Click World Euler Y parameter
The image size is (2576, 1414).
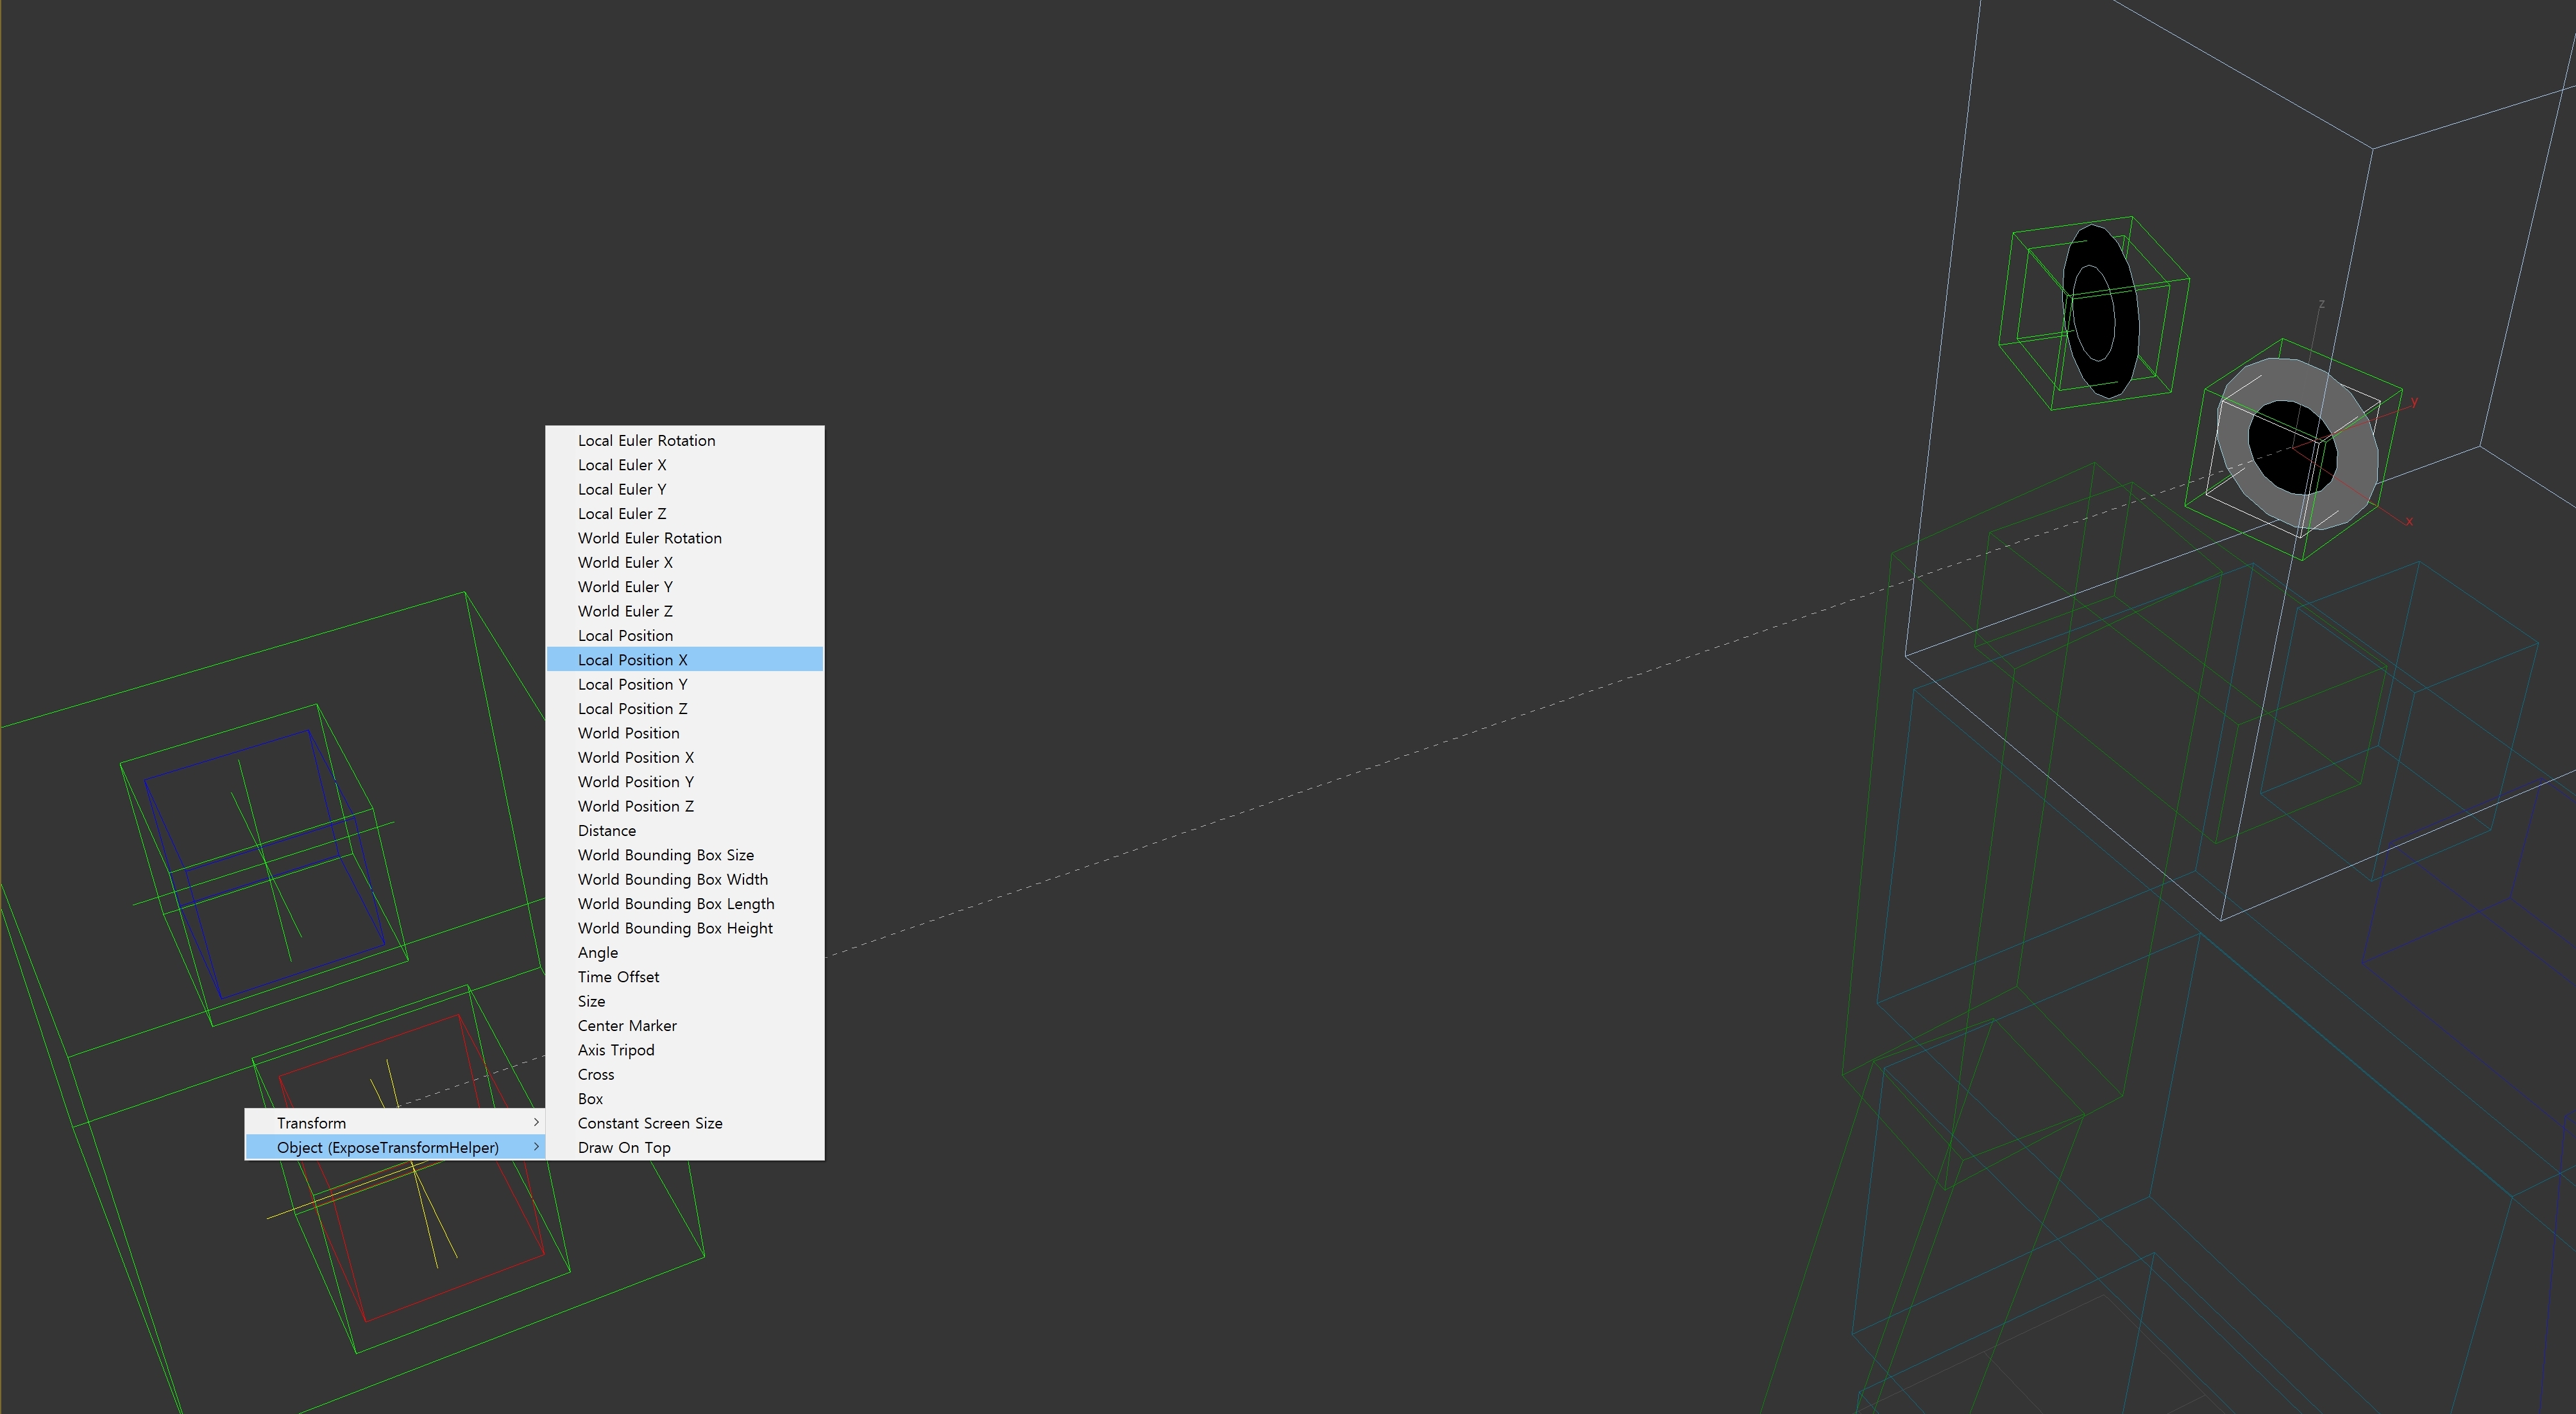pos(625,587)
